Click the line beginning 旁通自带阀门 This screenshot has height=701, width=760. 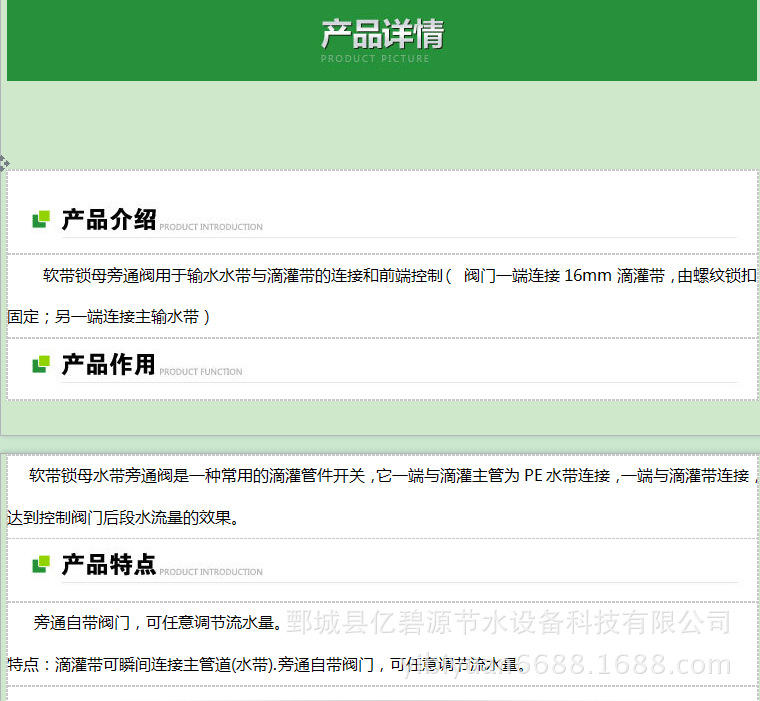(156, 623)
